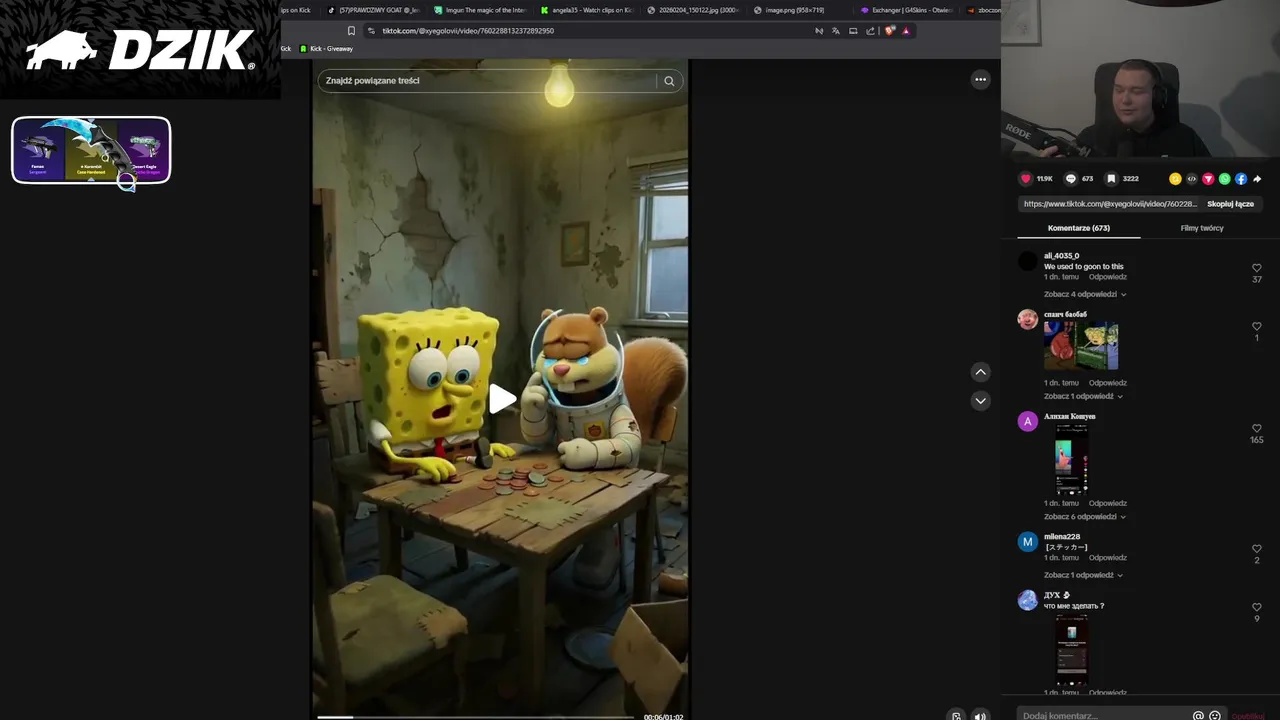1280x720 pixels.
Task: Open the three-dots more options menu
Action: click(x=980, y=79)
